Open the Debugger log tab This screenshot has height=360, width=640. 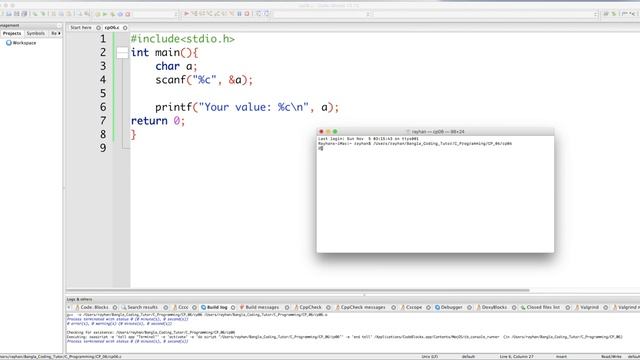pos(451,307)
